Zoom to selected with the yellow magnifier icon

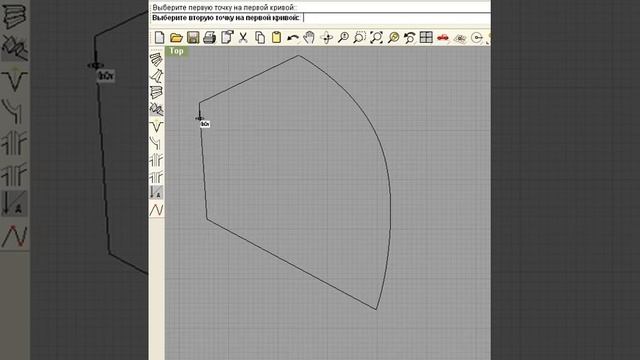[x=393, y=38]
